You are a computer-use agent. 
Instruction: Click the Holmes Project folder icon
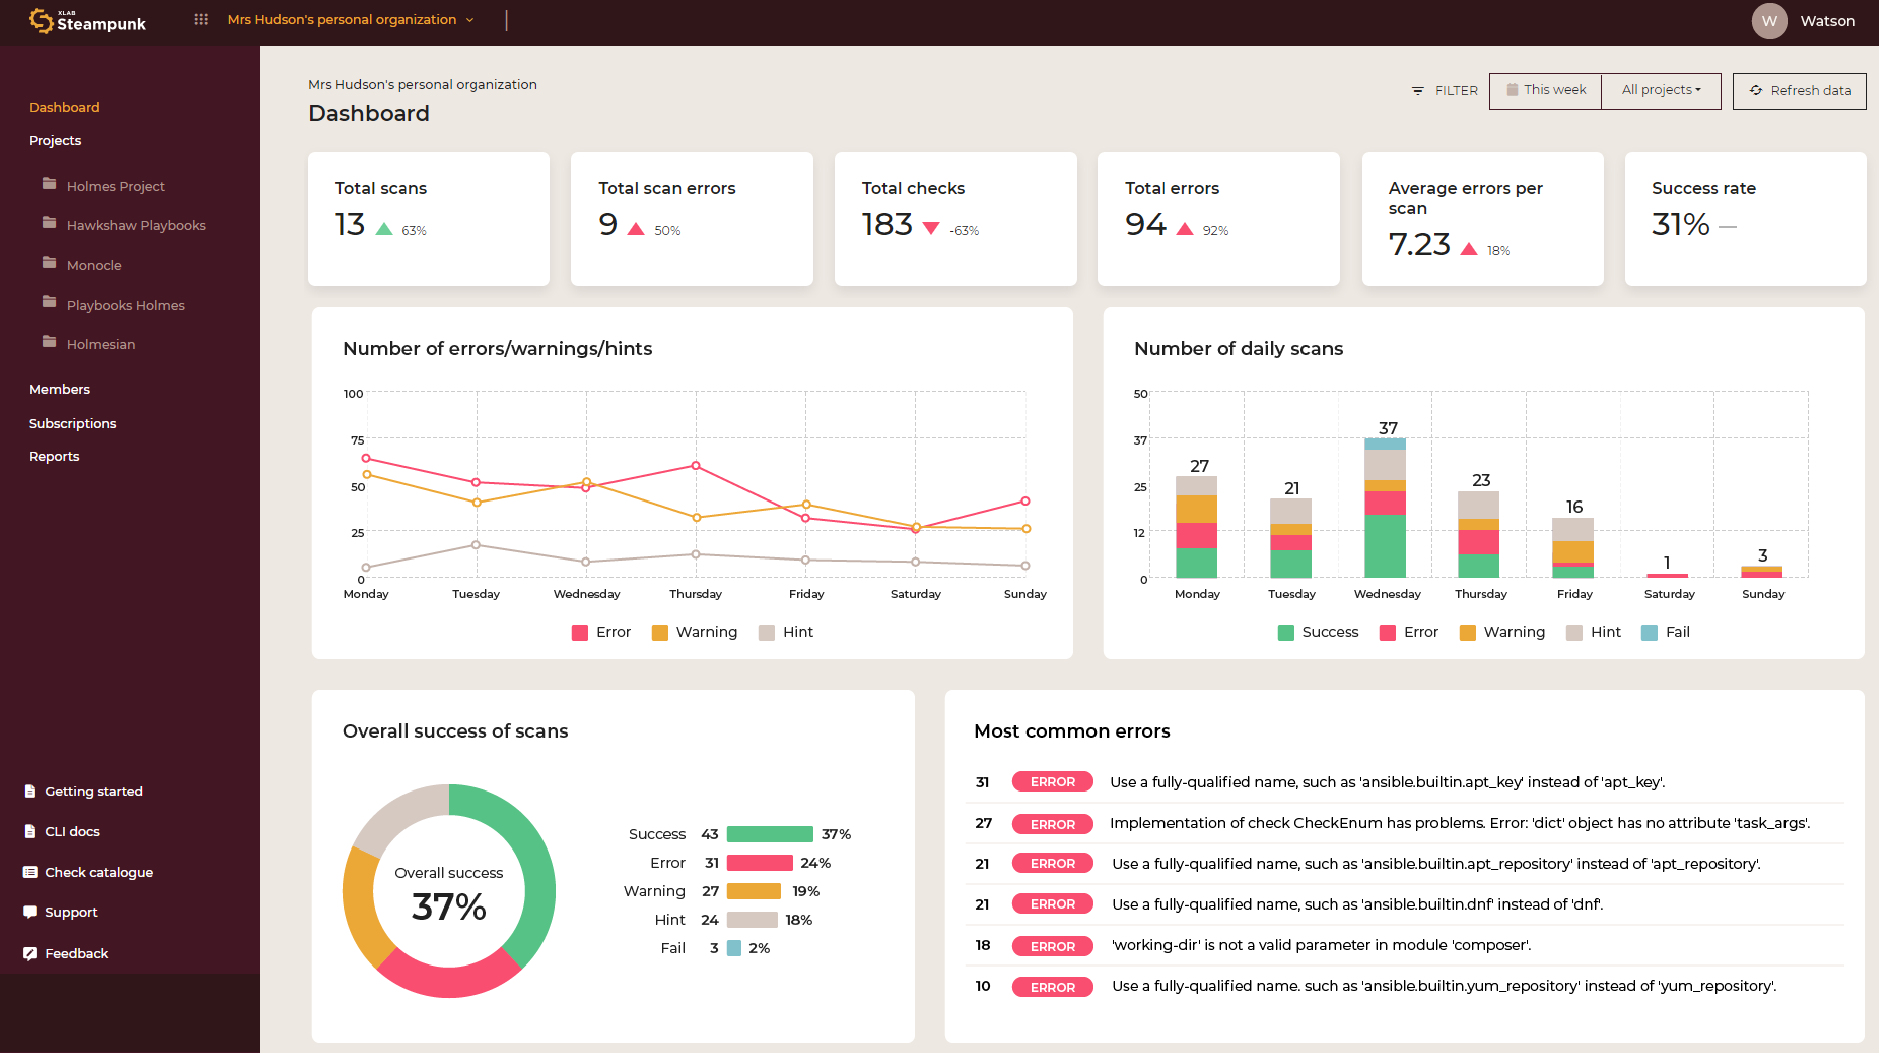[x=49, y=185]
